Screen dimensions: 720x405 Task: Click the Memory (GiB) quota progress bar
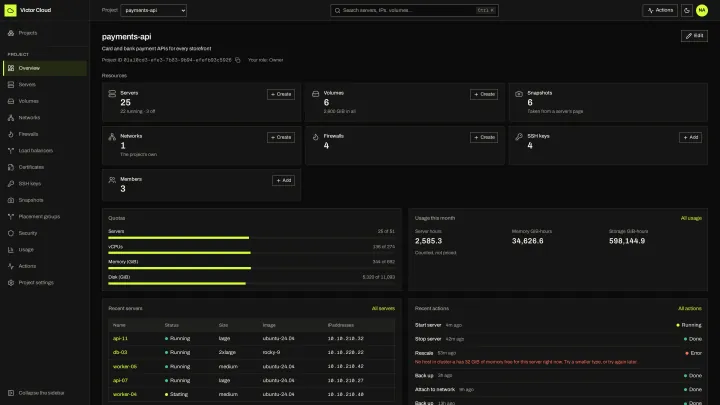point(252,268)
